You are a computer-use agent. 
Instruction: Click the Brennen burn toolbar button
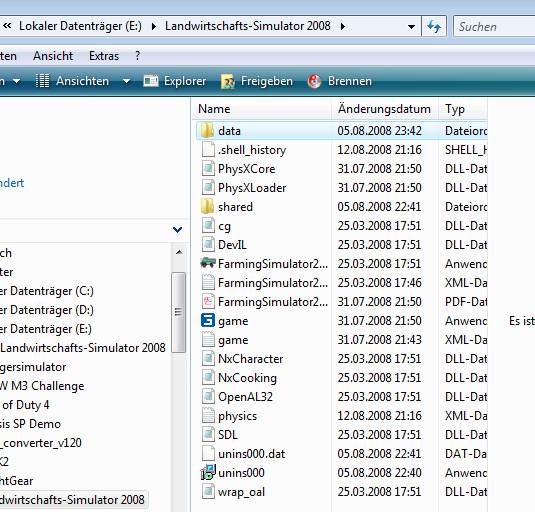coord(339,81)
